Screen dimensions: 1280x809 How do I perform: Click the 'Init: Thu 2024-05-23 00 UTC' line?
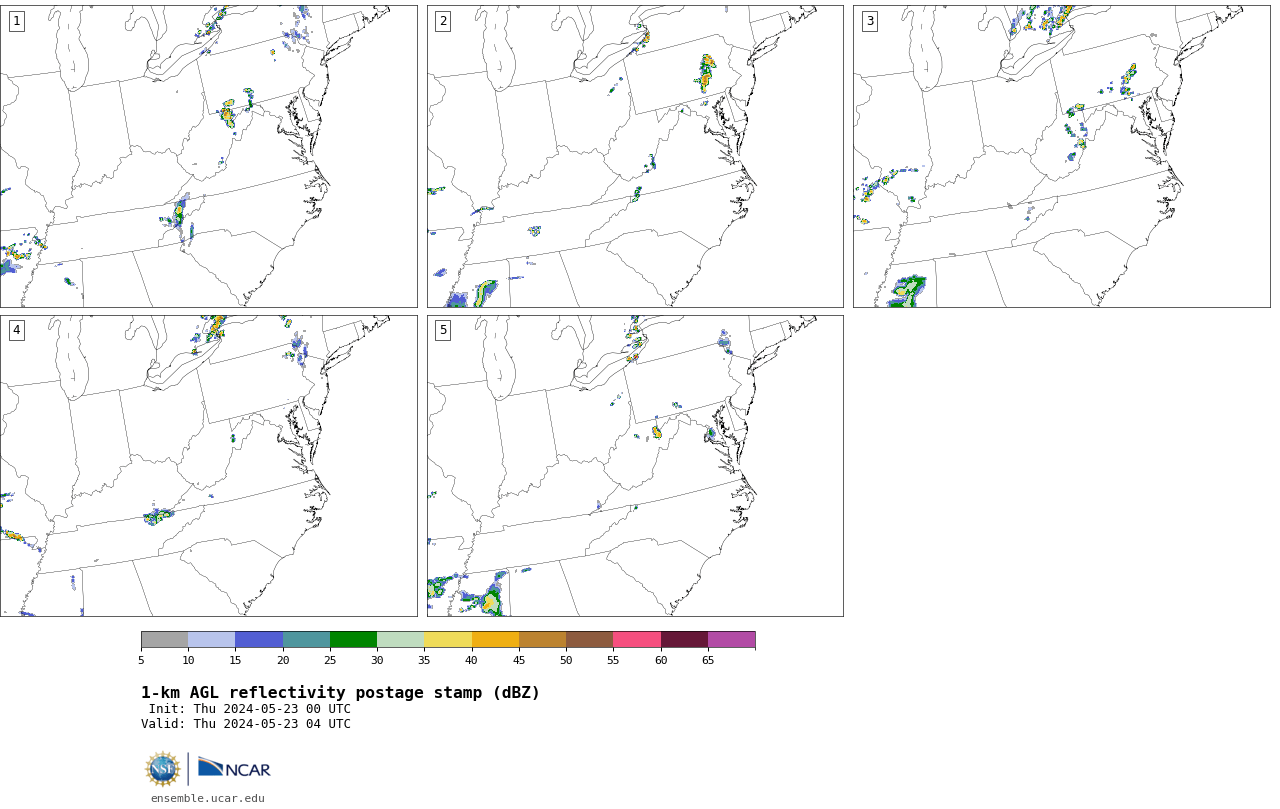click(x=250, y=709)
